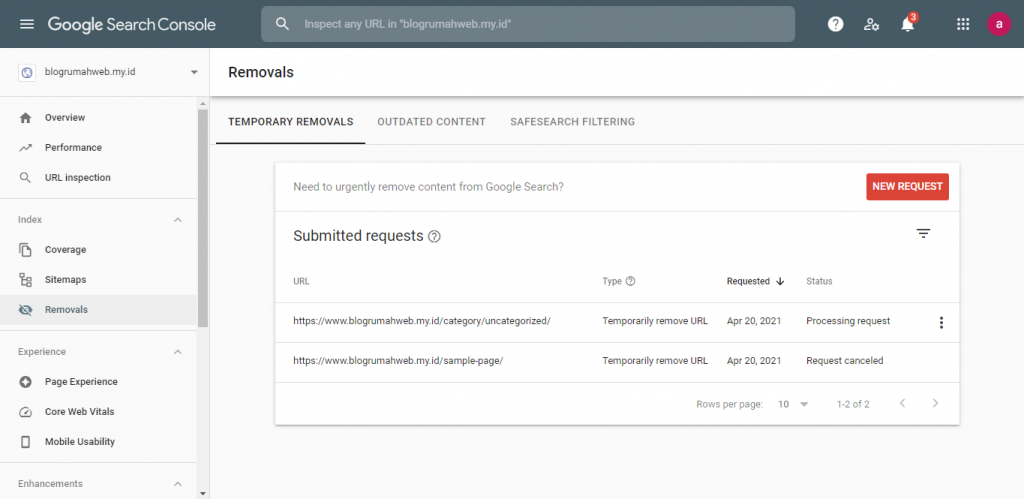
Task: Click the '1-2 of 2' pagination text
Action: (x=853, y=404)
